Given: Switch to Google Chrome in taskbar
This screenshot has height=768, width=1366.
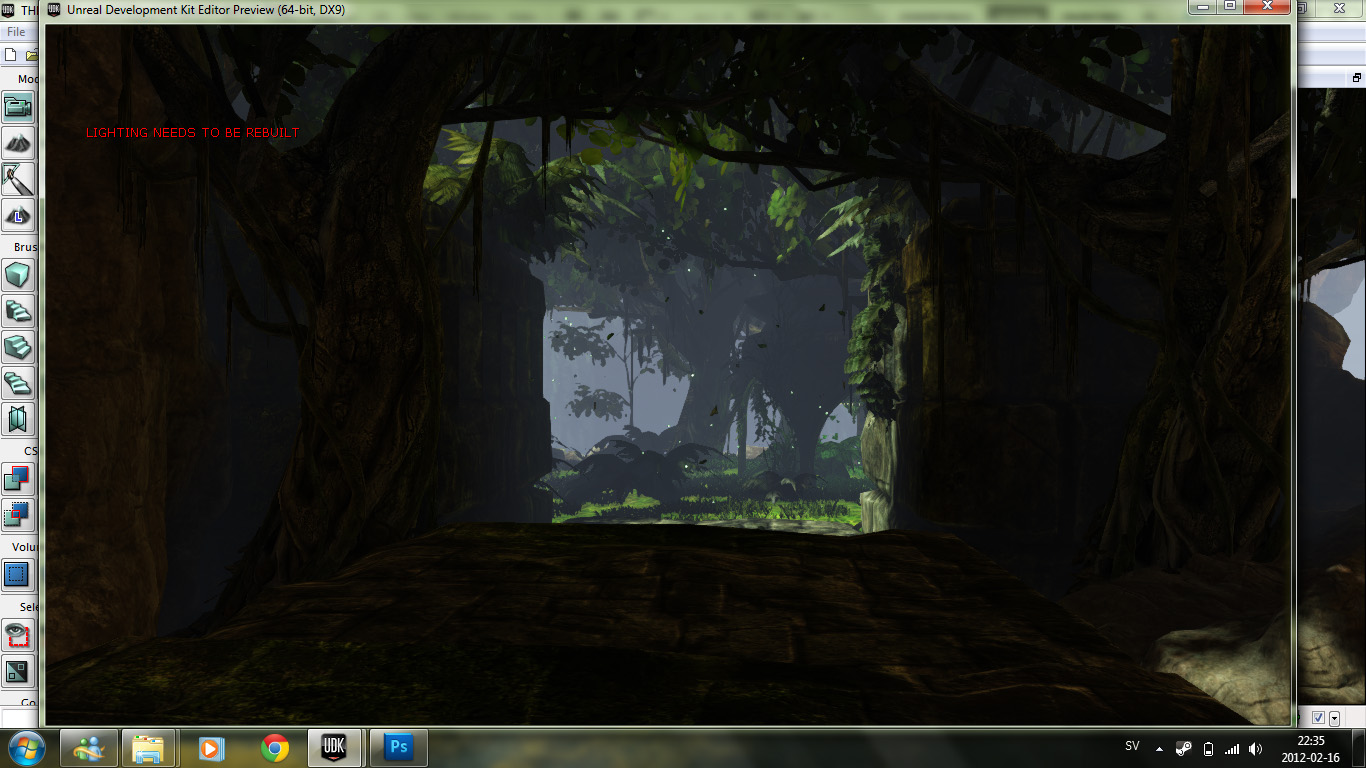Looking at the screenshot, I should tap(274, 748).
